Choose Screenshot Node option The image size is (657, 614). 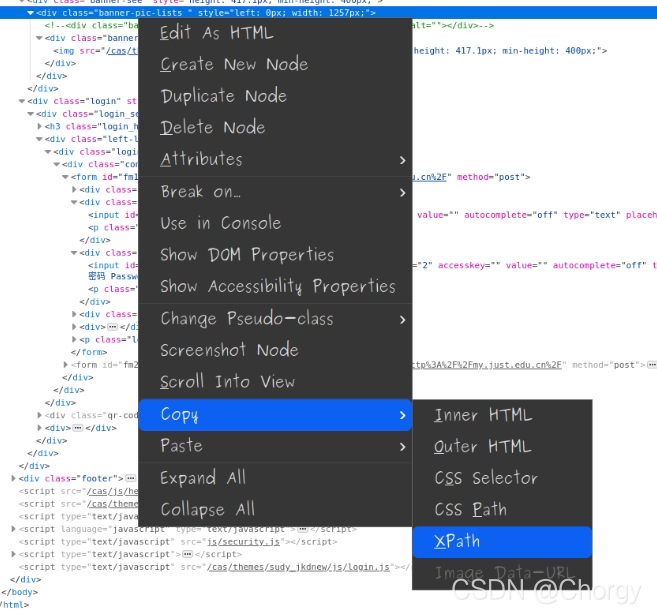275,350
